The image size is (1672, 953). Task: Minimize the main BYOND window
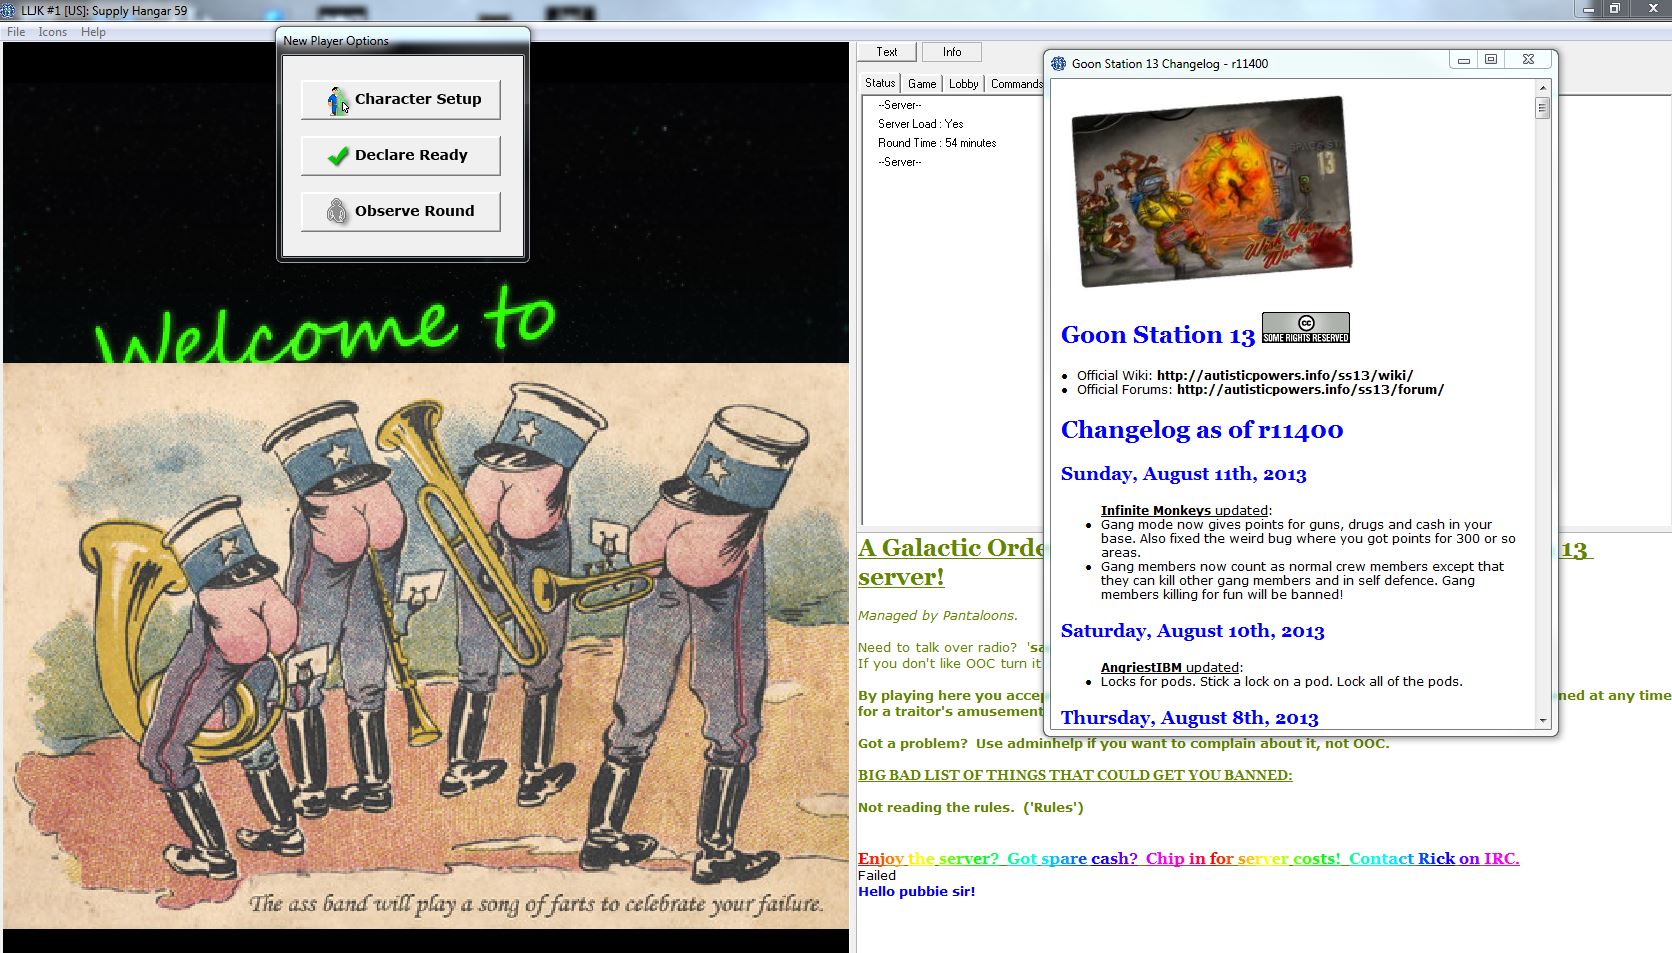1588,8
